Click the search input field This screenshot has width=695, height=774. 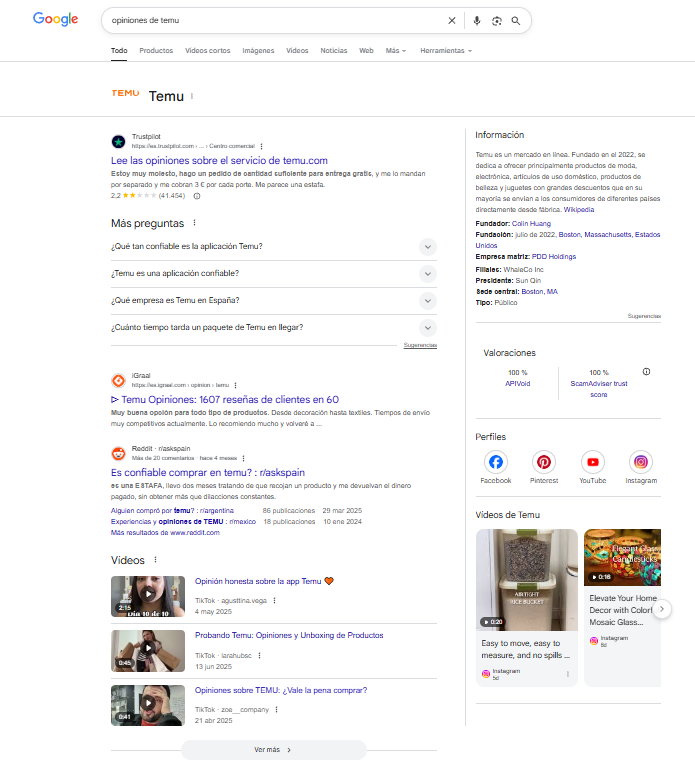click(270, 20)
